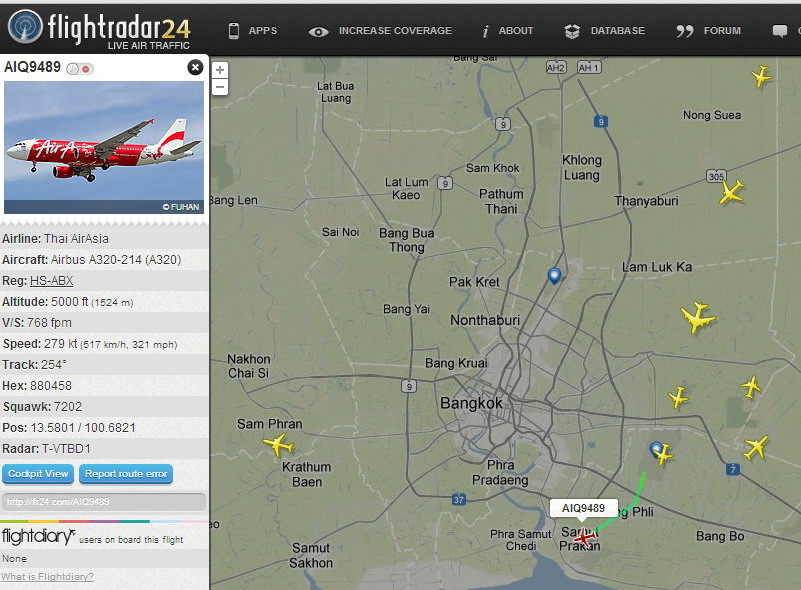The width and height of the screenshot is (801, 590).
Task: Toggle the follow-aircraft switch beside AIQ9489
Action: coord(80,68)
